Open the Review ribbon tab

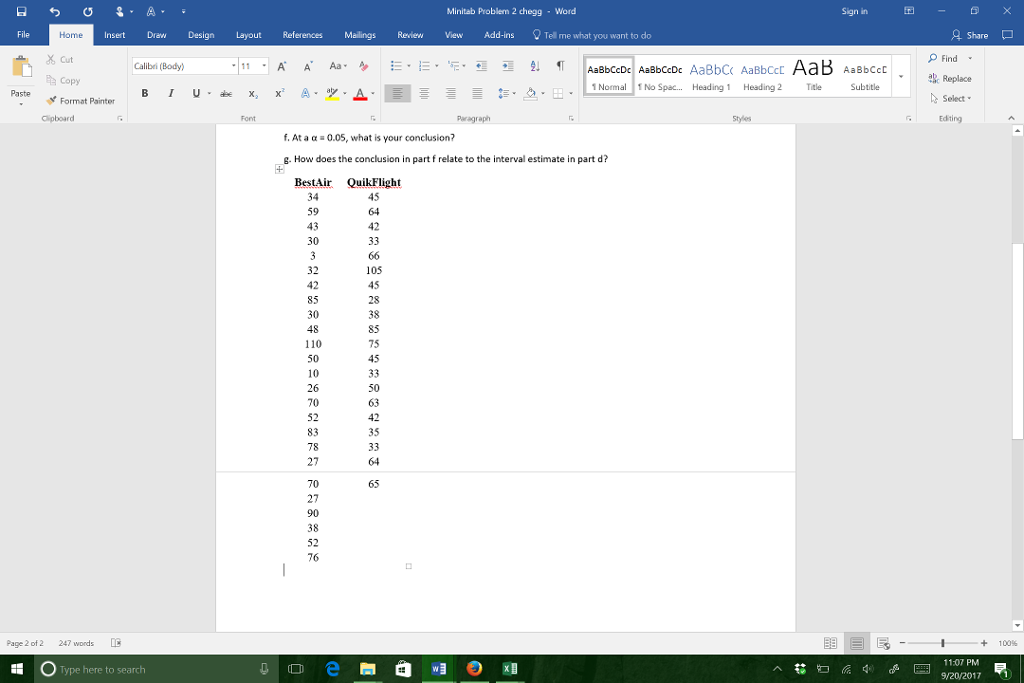tap(410, 35)
